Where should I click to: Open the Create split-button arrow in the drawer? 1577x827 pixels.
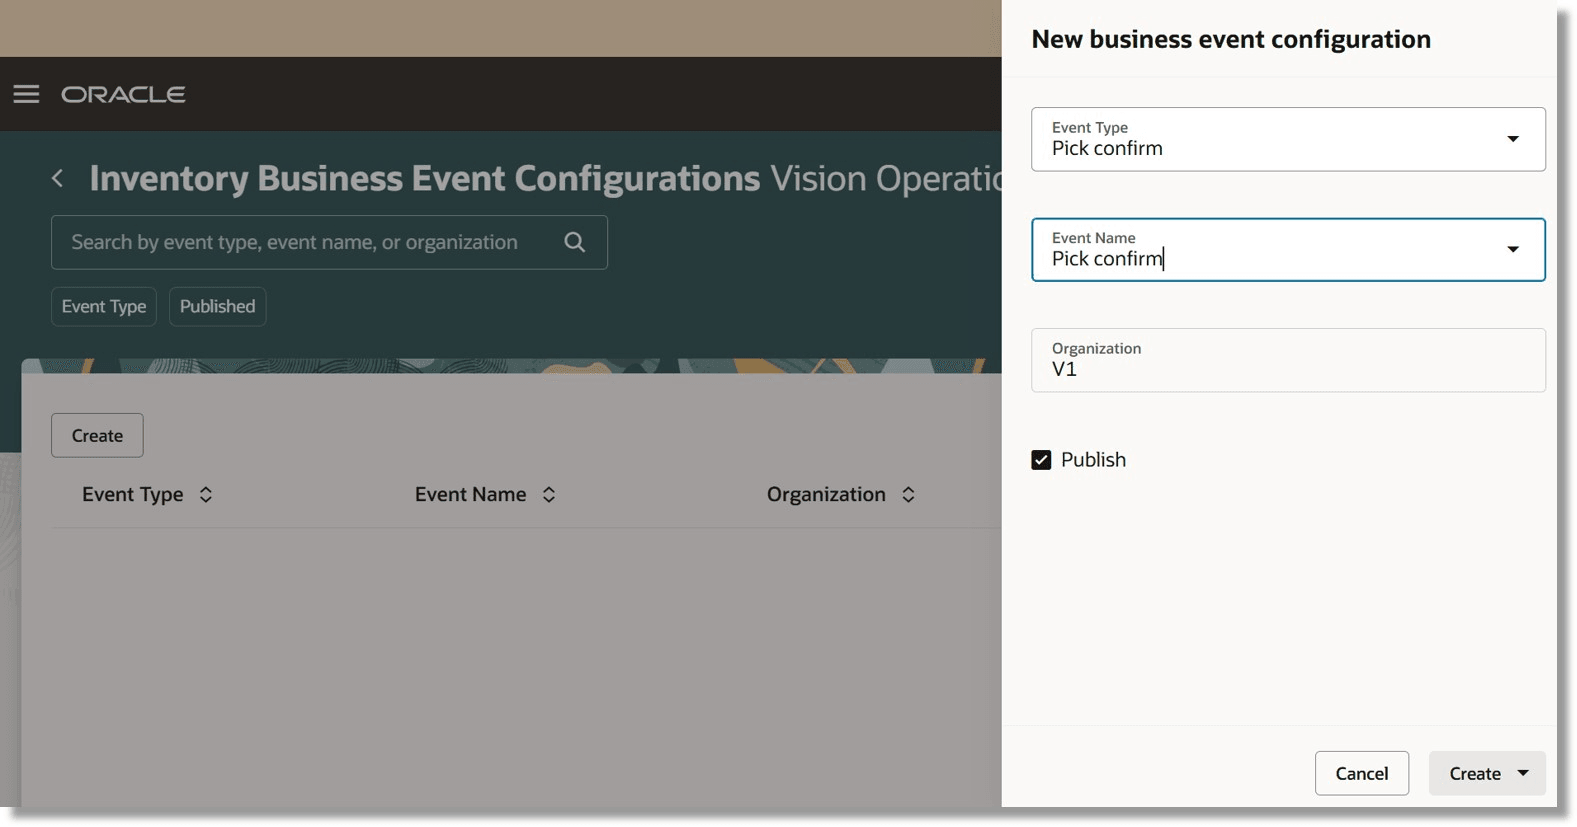(x=1523, y=773)
